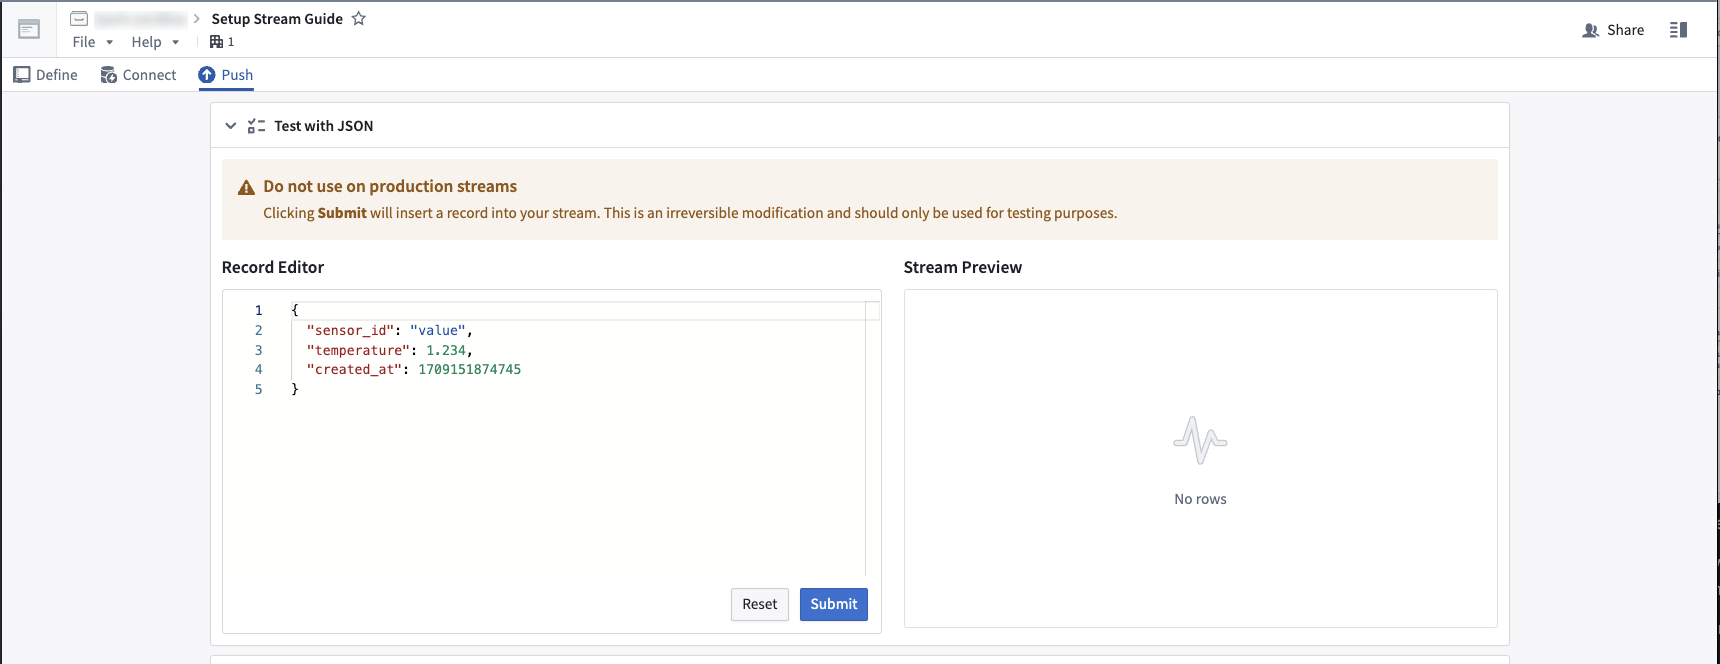Reset the record editor contents
Viewport: 1720px width, 664px height.
point(760,604)
